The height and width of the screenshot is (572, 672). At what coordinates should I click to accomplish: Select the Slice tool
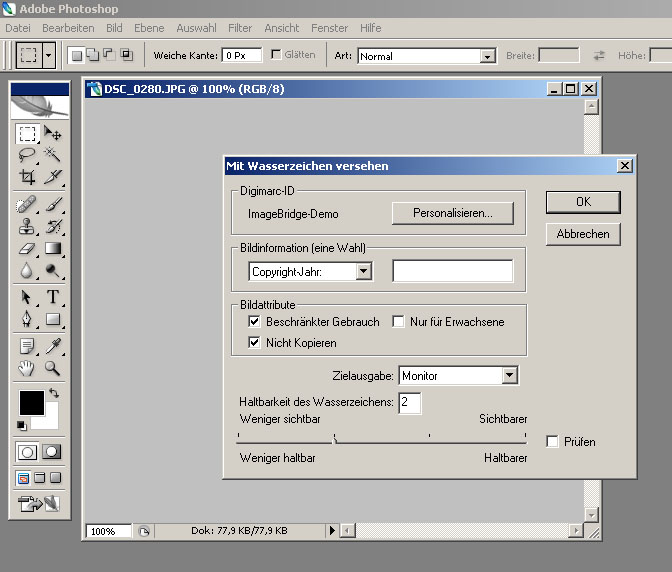point(53,177)
